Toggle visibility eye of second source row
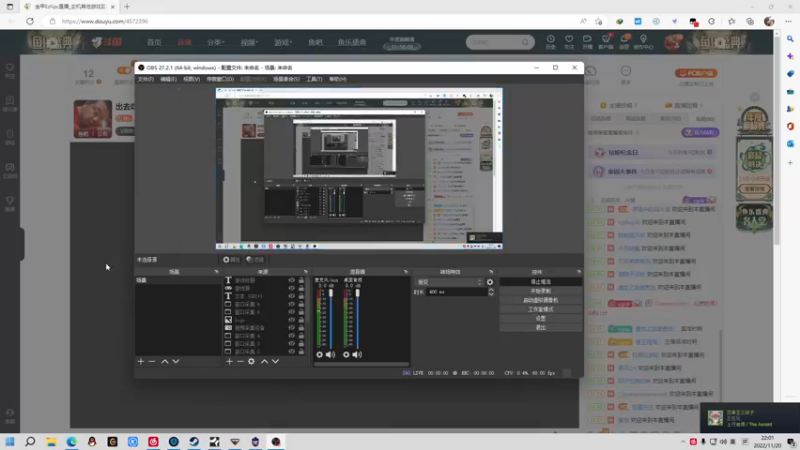 291,288
